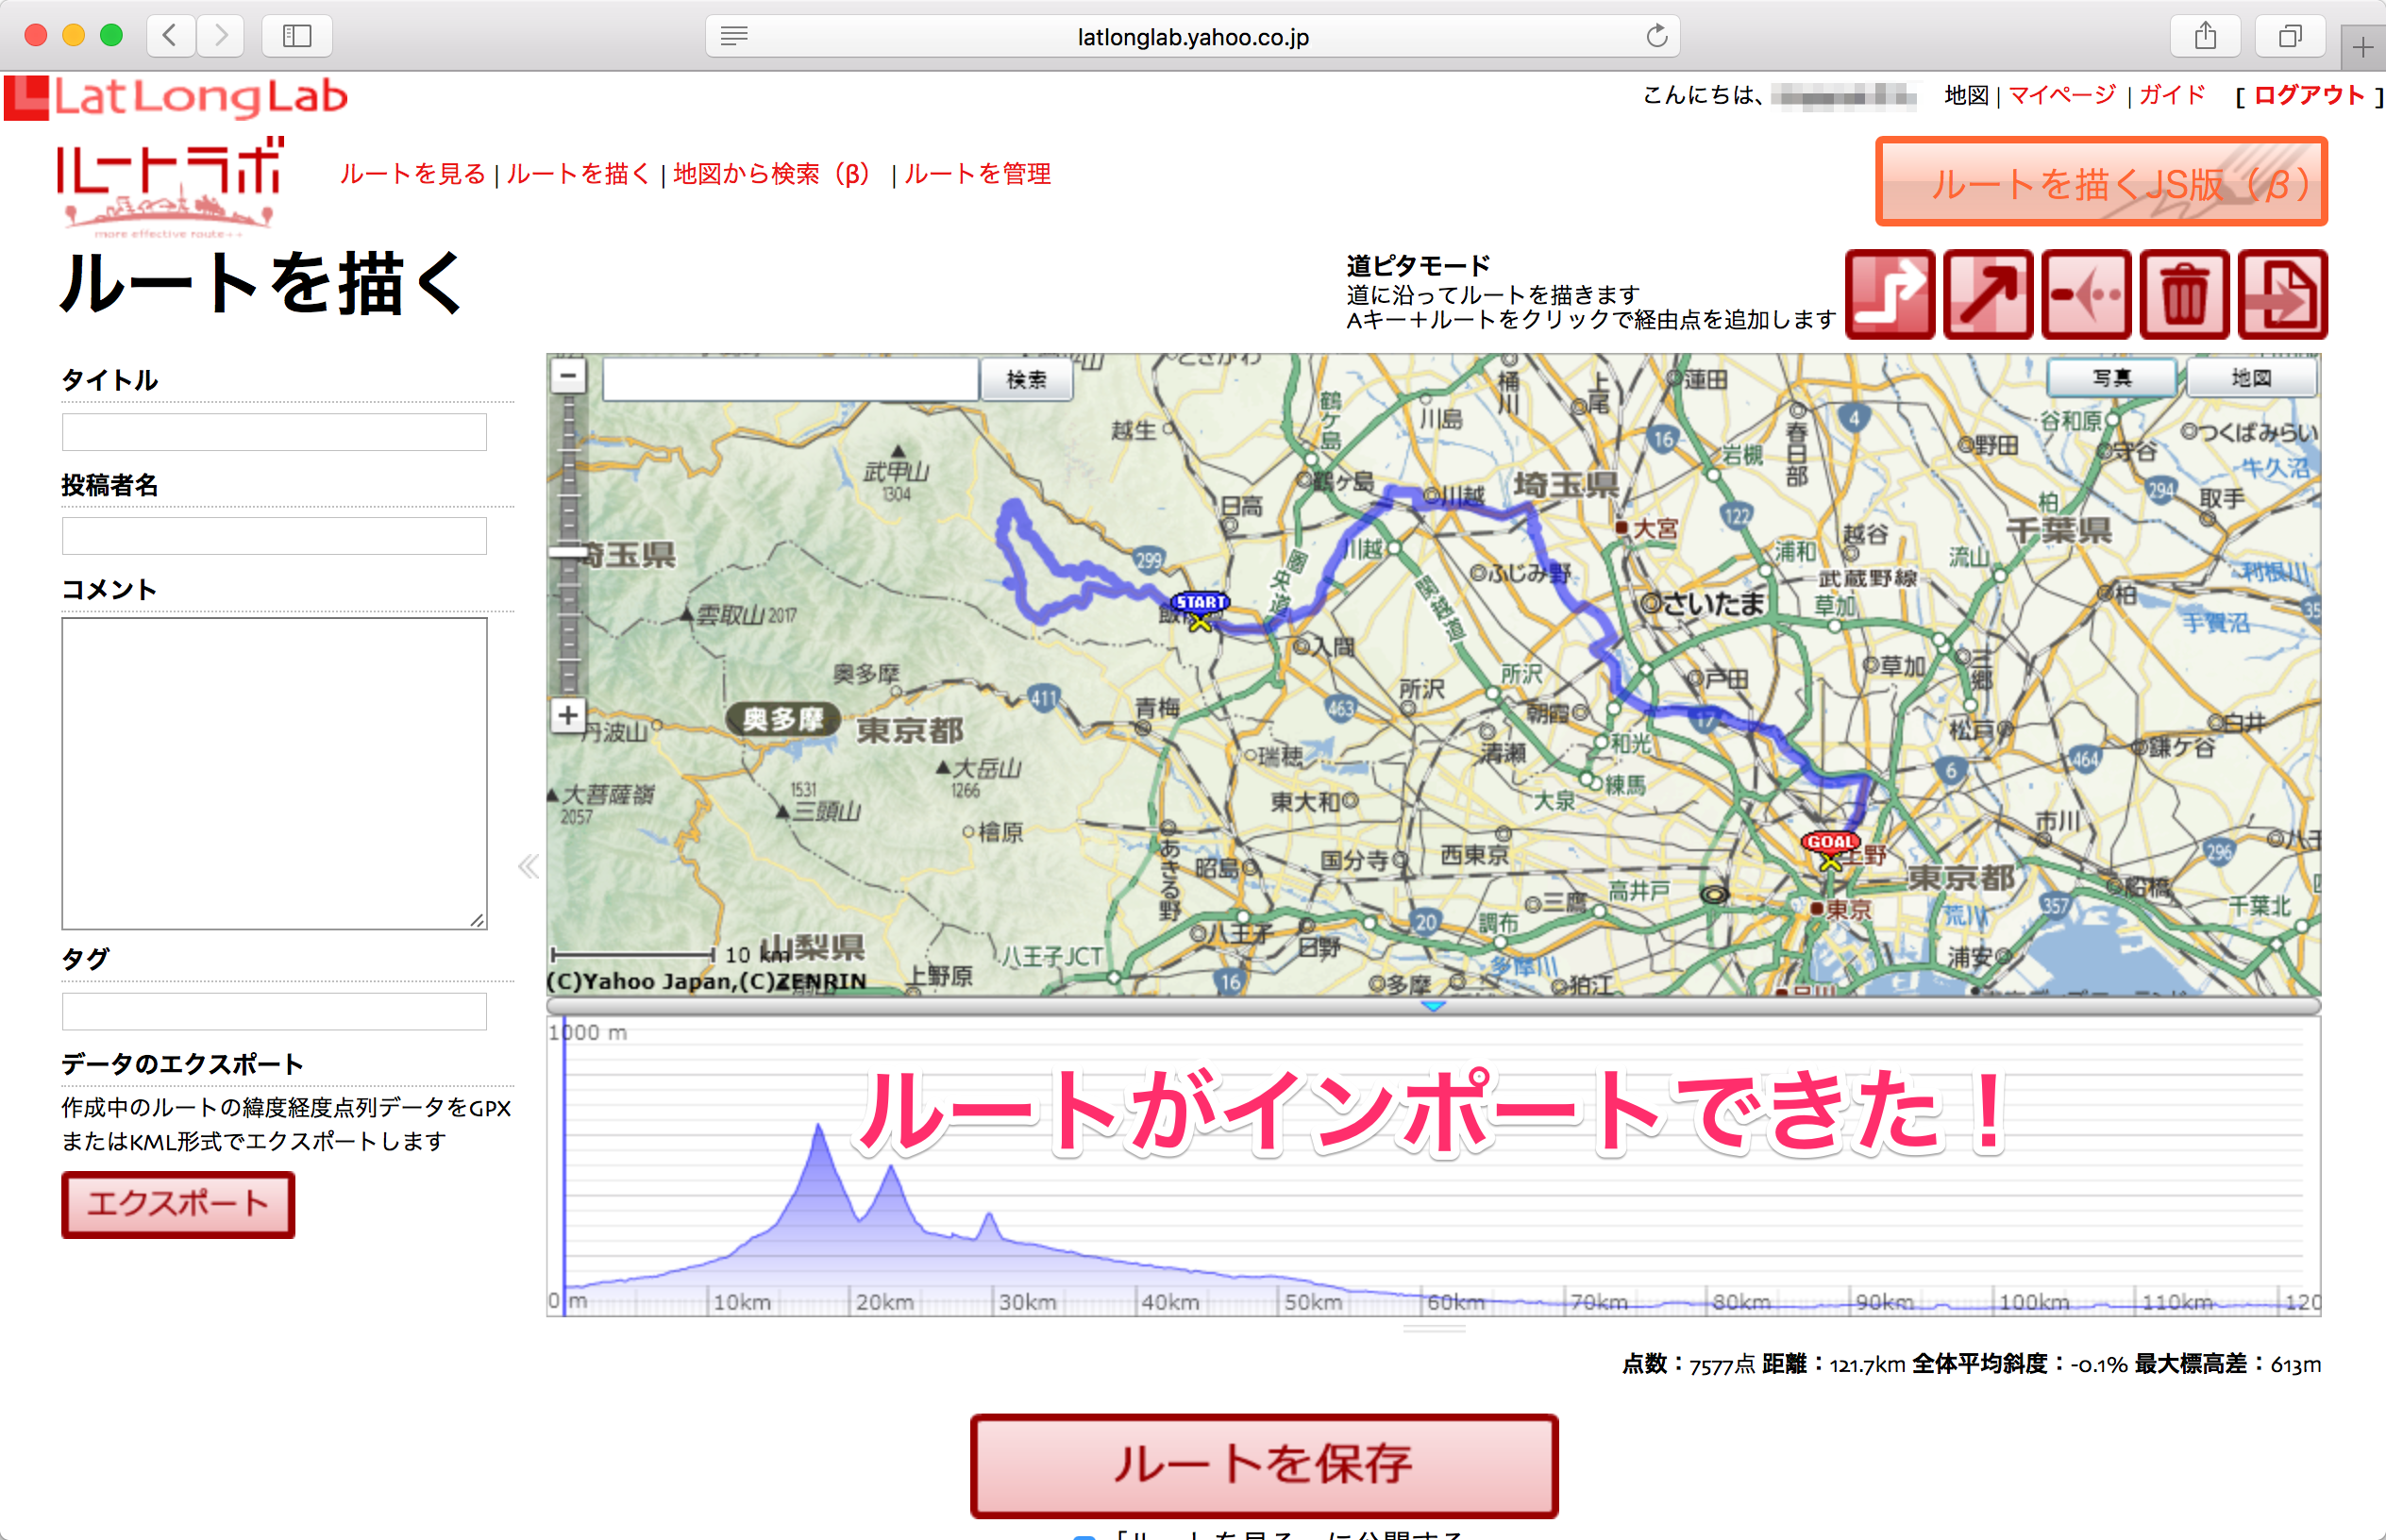Toggle the Safari sidebar button
Viewport: 2386px width, 1540px height.
click(297, 36)
